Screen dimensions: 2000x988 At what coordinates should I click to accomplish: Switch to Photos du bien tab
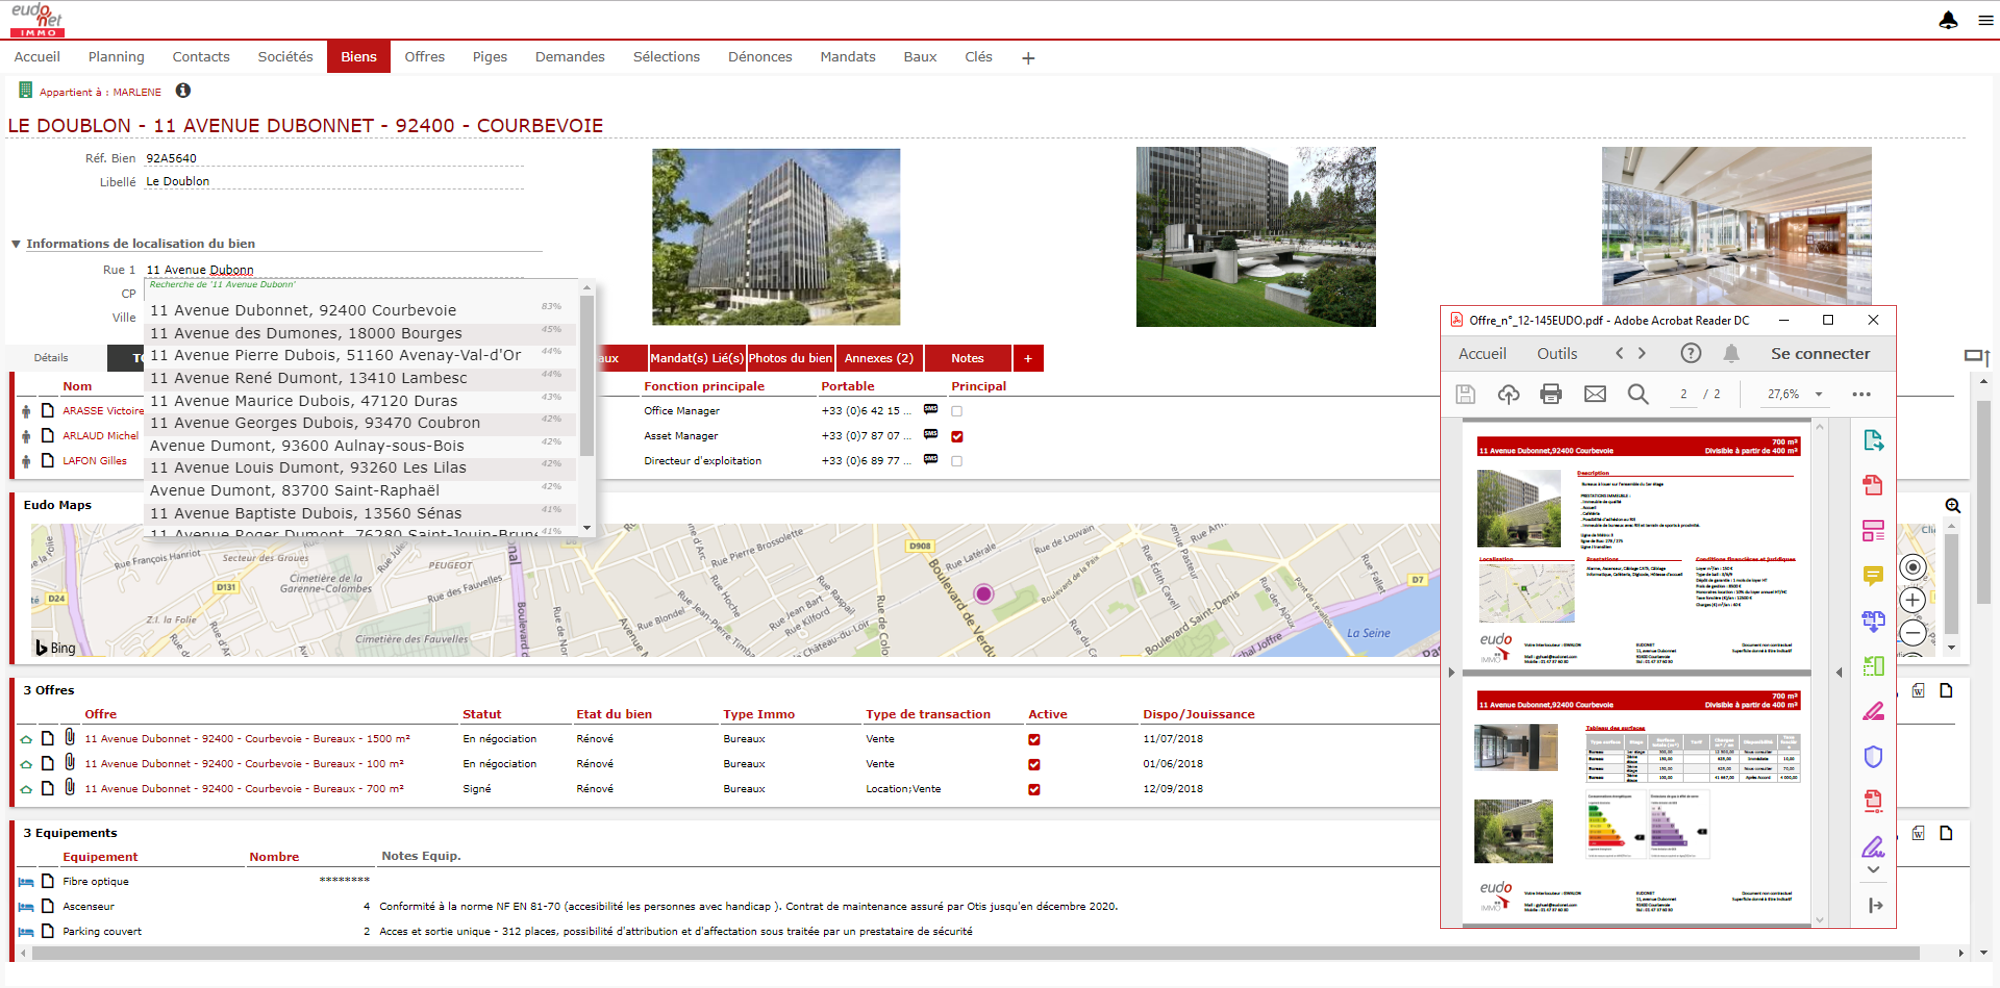(x=790, y=358)
